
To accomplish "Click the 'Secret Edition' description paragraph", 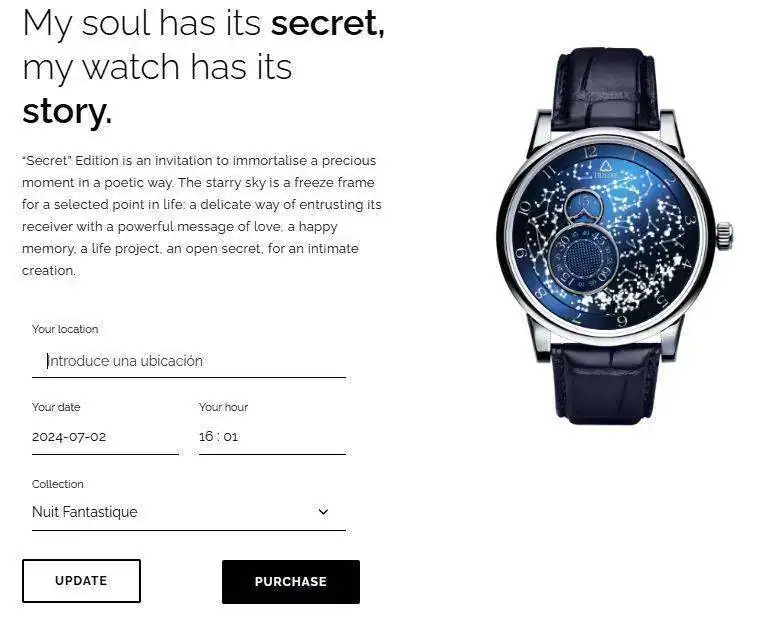I will pos(202,216).
